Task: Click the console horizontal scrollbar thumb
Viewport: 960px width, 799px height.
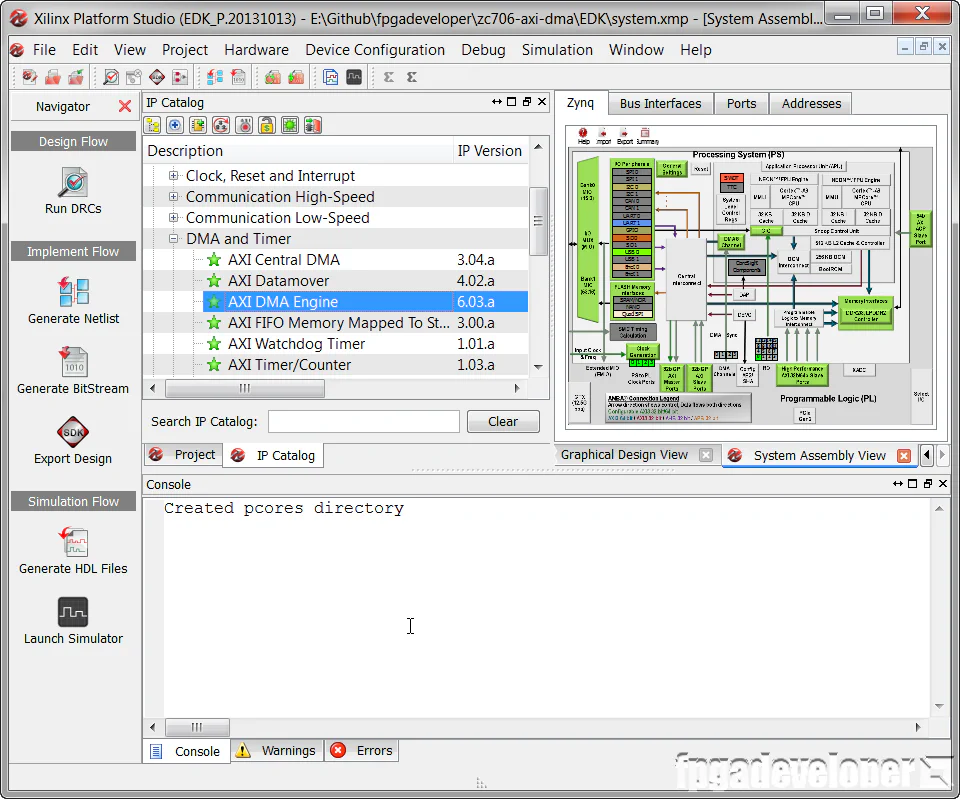Action: click(196, 728)
